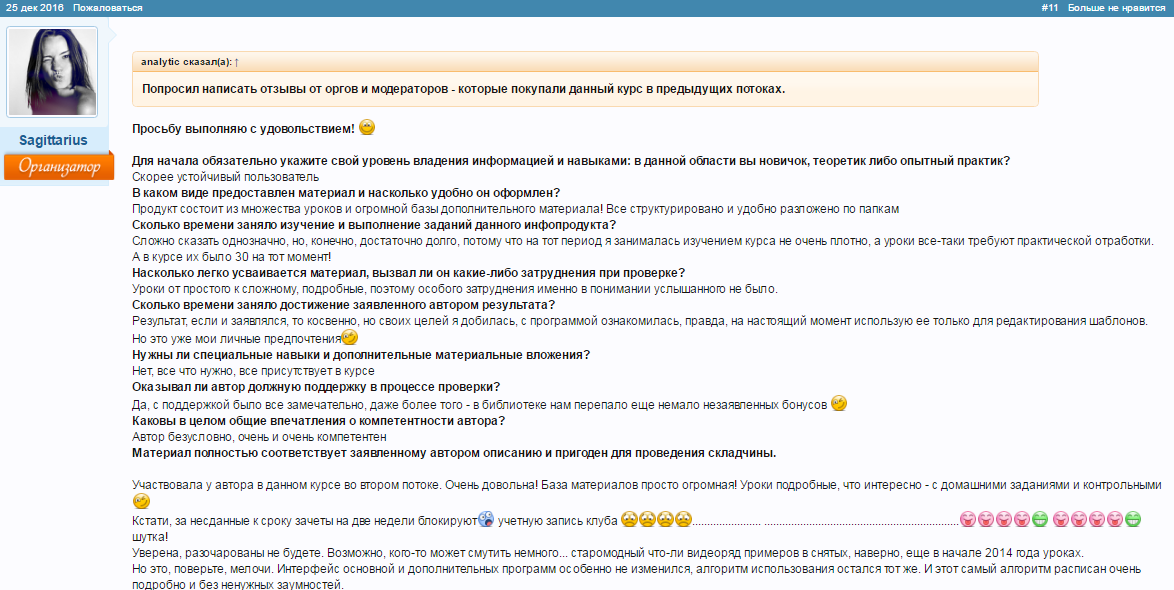The height and width of the screenshot is (590, 1174).
Task: Click the orange "Организатор" badge
Action: click(59, 166)
